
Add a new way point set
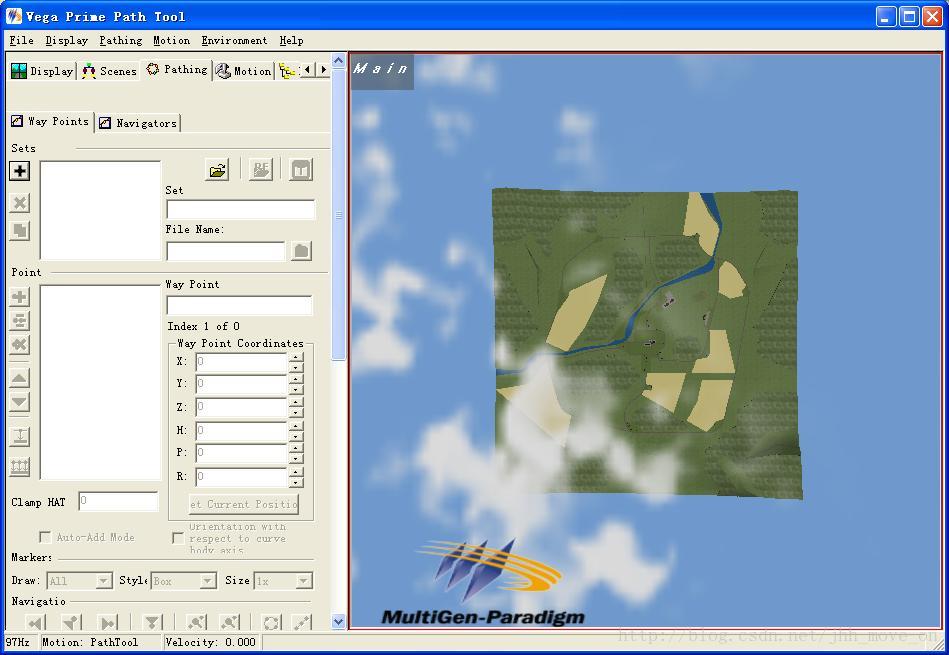click(x=20, y=171)
